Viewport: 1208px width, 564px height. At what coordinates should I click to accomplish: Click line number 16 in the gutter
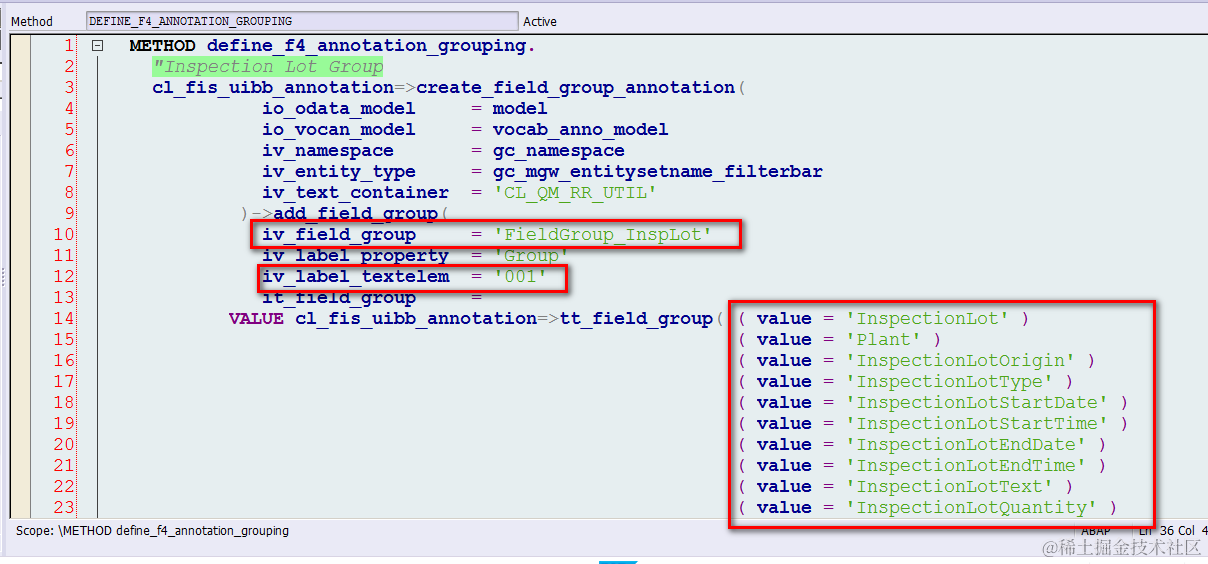[x=64, y=361]
